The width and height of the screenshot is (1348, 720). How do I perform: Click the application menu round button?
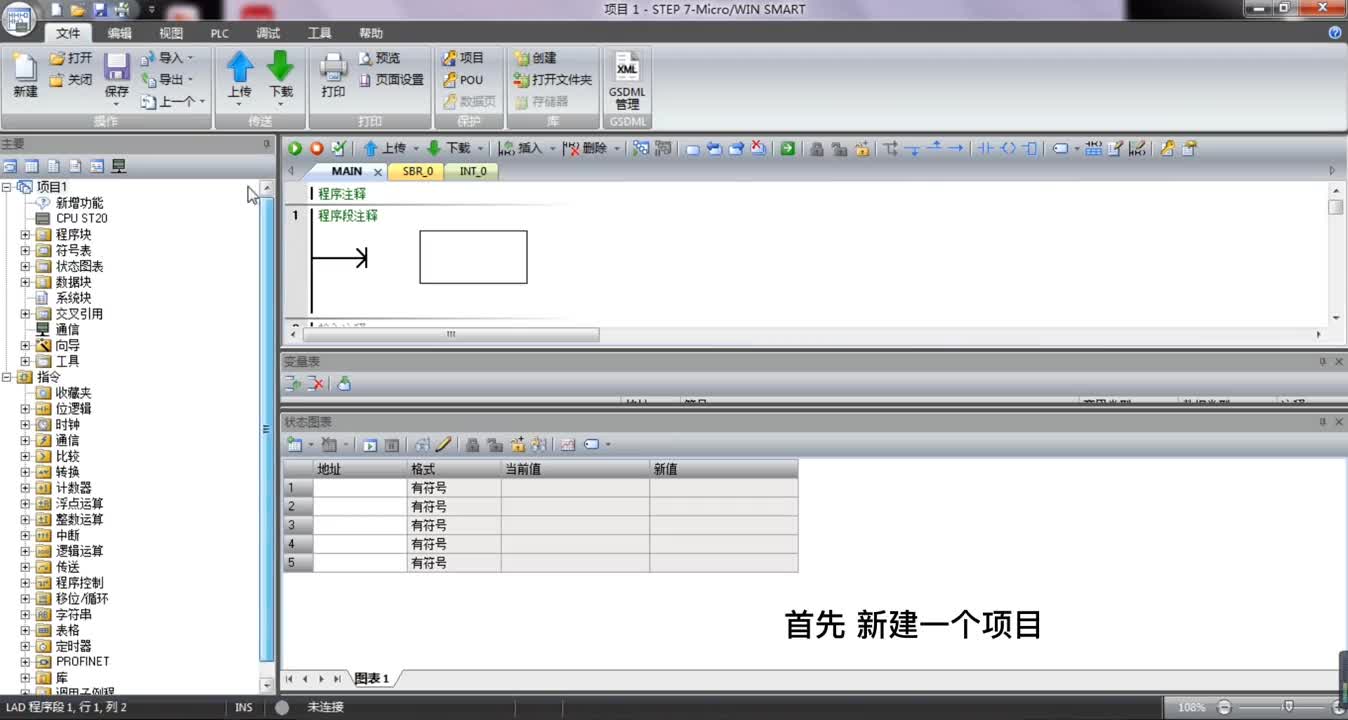pos(21,20)
